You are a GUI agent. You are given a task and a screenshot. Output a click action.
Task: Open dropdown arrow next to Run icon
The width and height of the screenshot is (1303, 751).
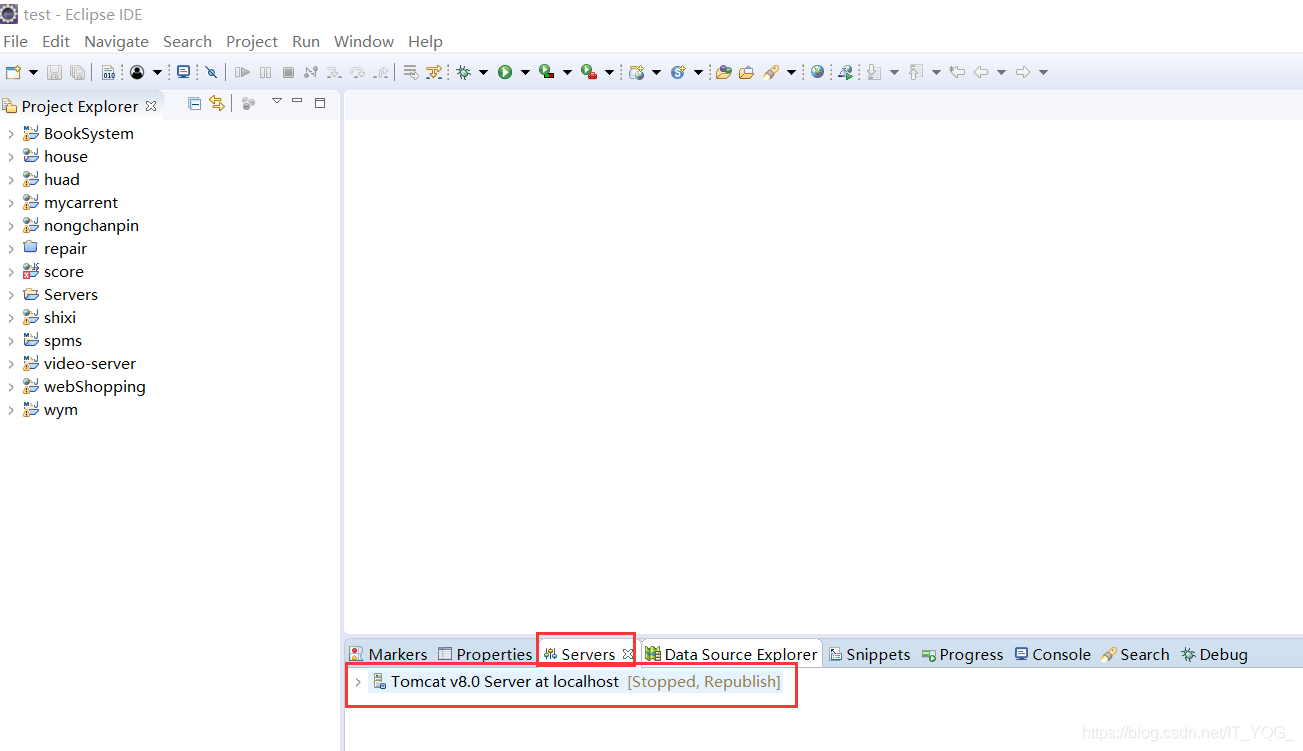pos(526,72)
